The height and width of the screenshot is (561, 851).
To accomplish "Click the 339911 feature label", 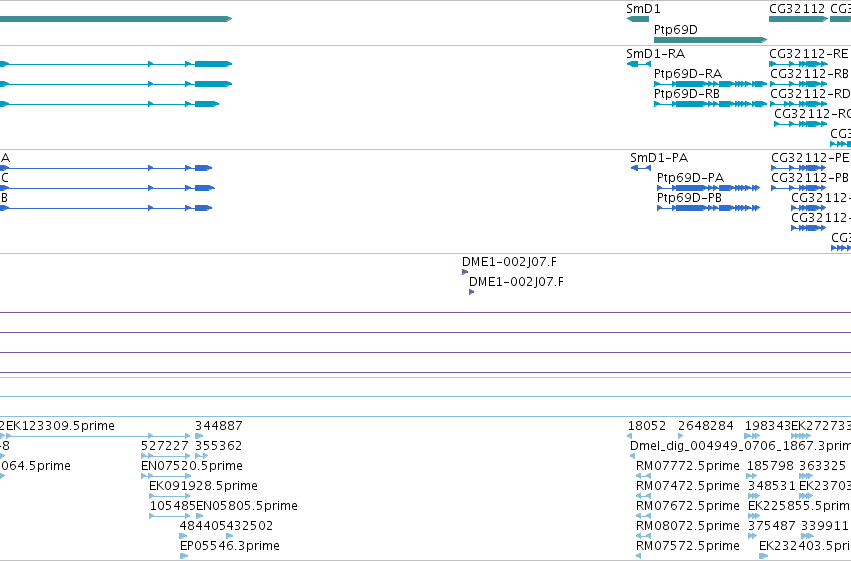I will (x=824, y=526).
